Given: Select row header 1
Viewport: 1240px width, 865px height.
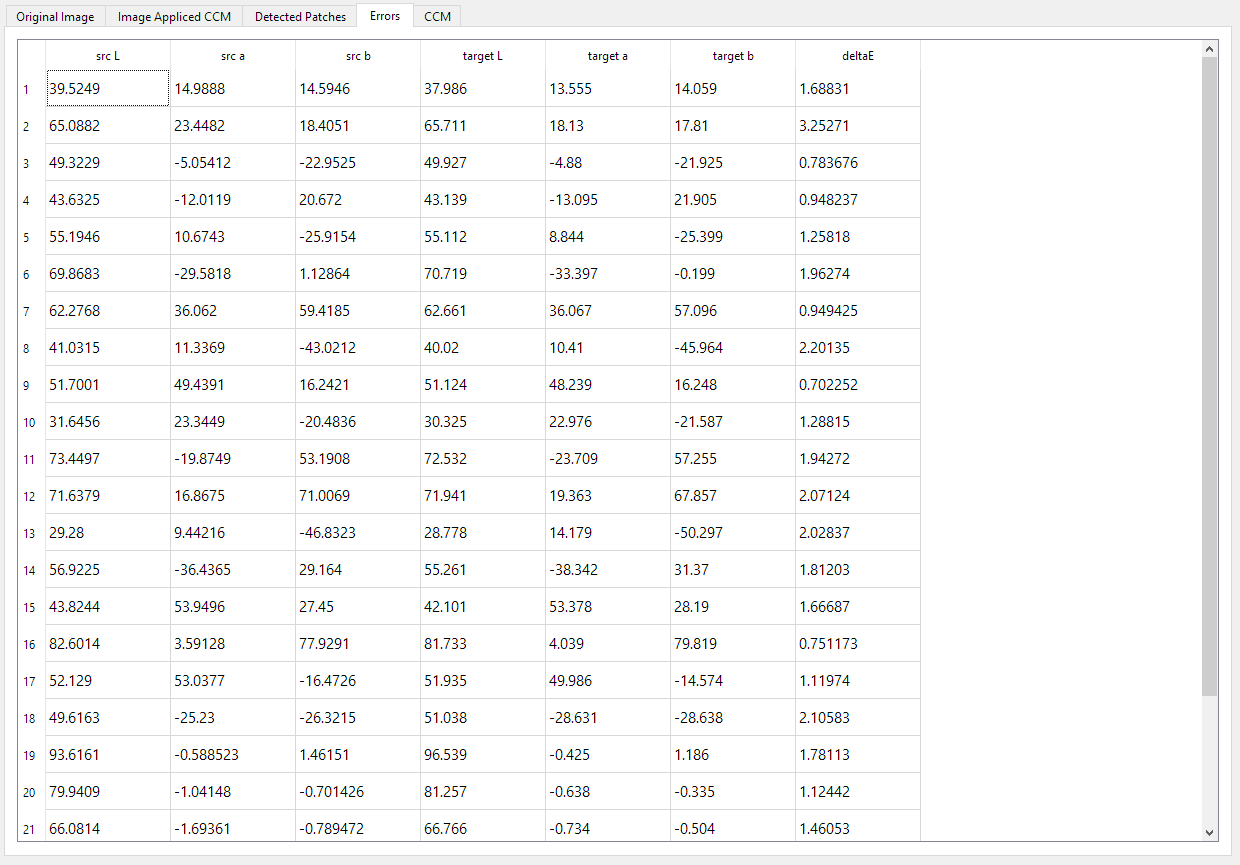Looking at the screenshot, I should coord(32,89).
